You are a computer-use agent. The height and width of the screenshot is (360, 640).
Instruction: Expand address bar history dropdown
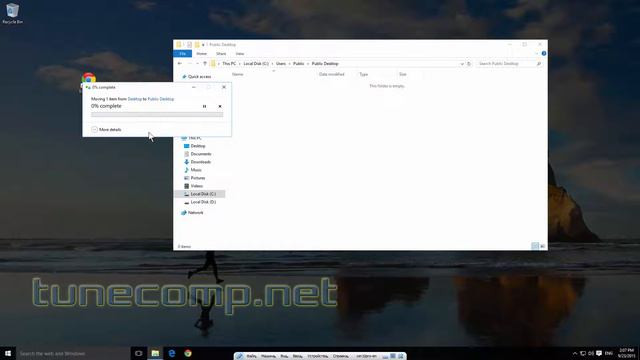point(462,64)
